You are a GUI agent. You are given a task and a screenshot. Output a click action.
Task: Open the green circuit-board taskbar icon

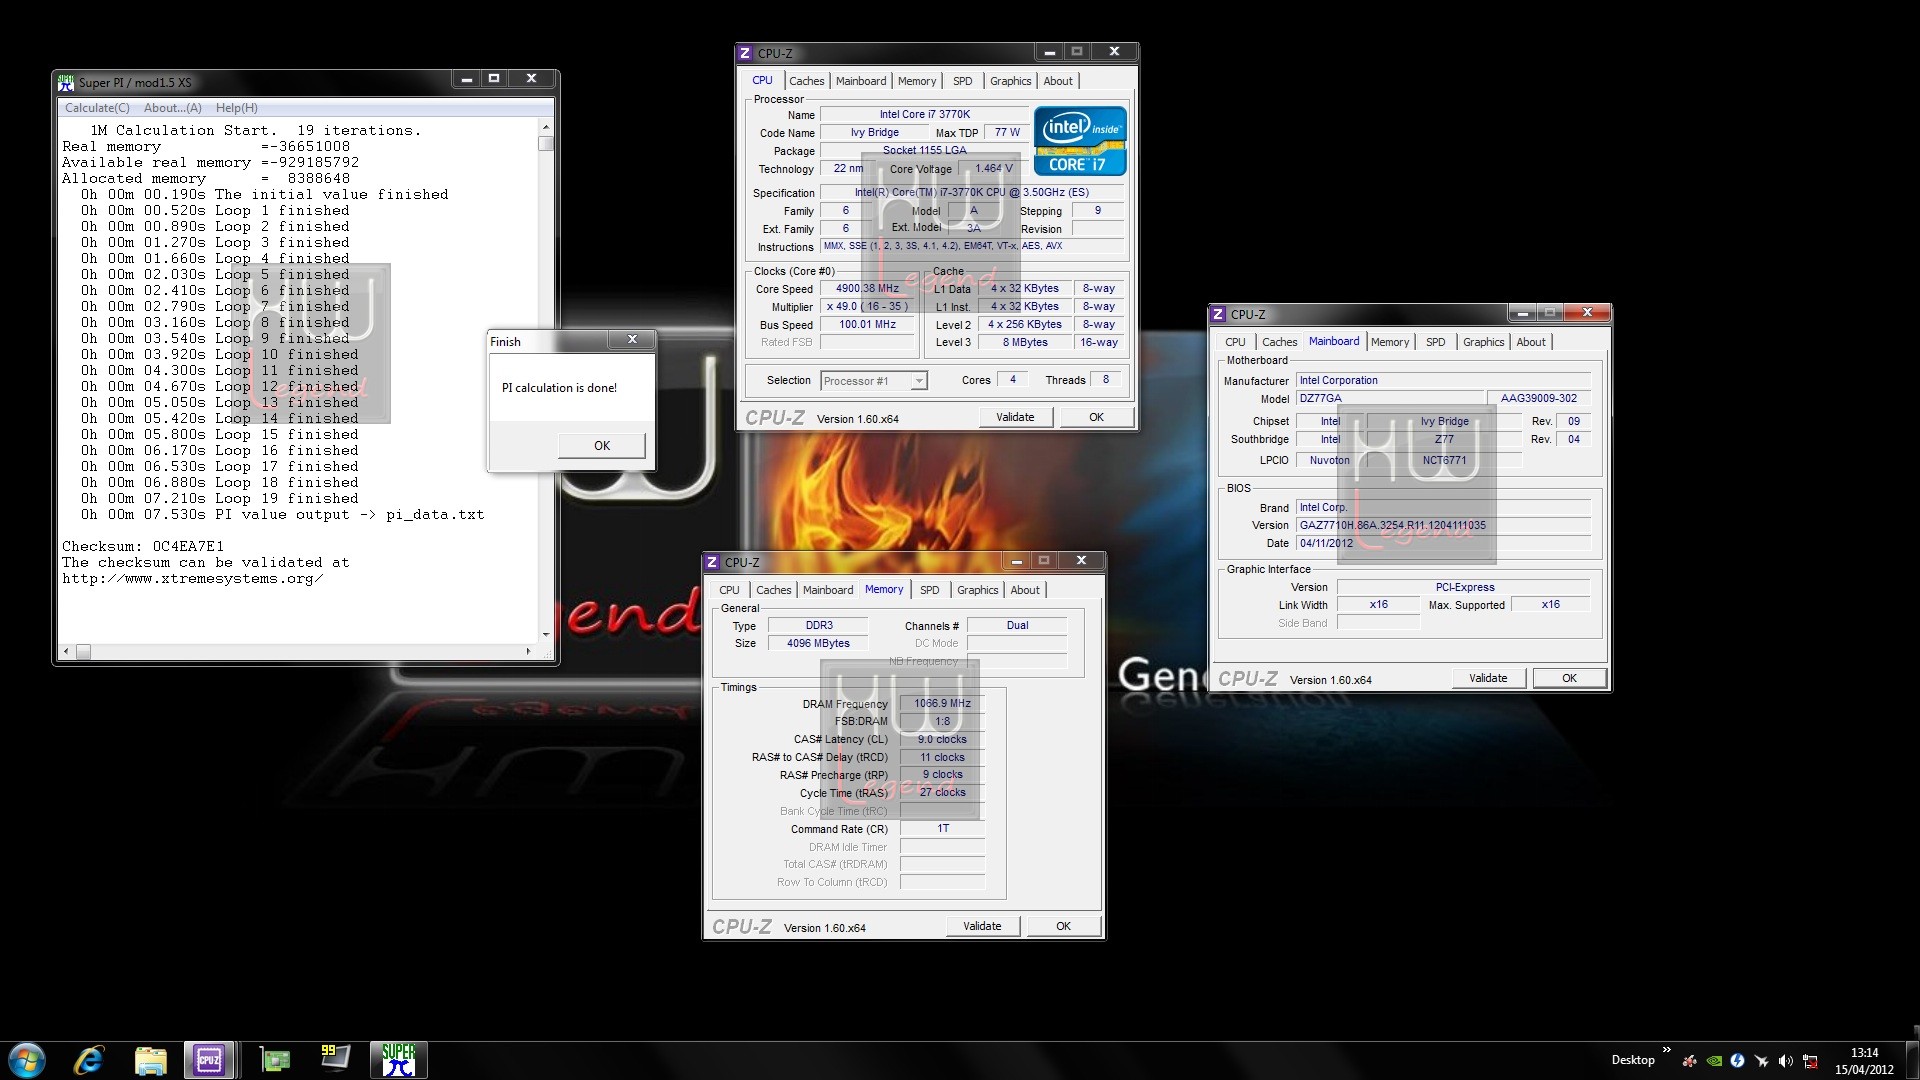274,1060
